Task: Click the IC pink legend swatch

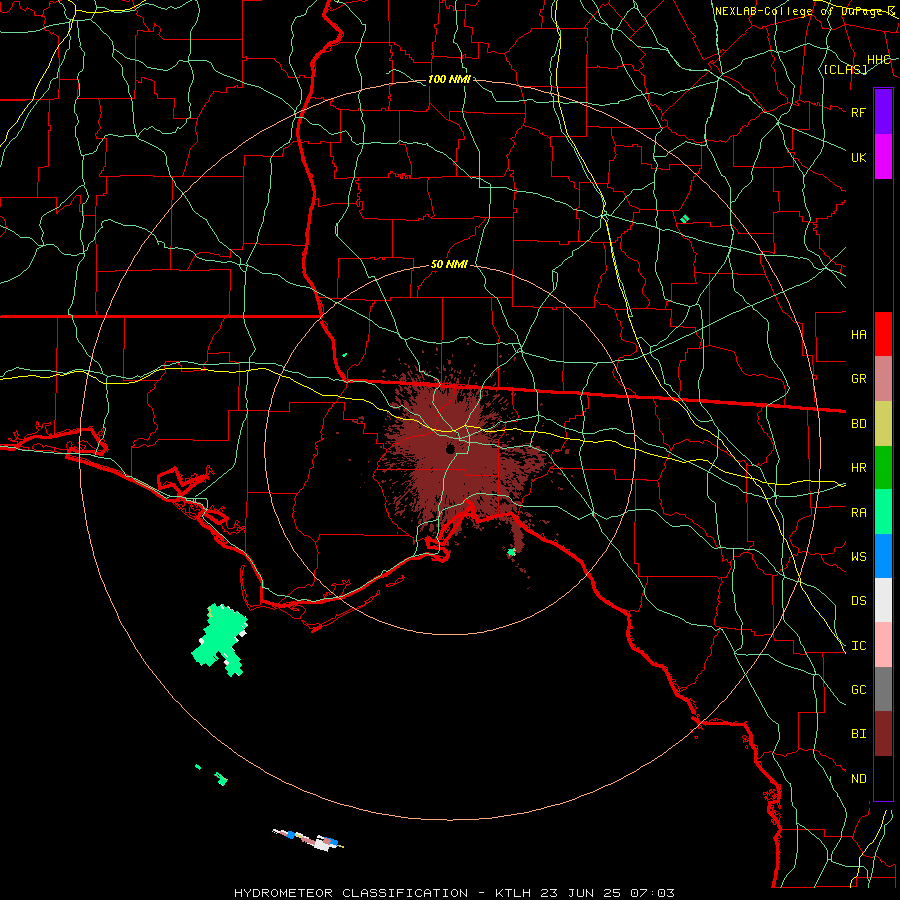Action: tap(883, 645)
